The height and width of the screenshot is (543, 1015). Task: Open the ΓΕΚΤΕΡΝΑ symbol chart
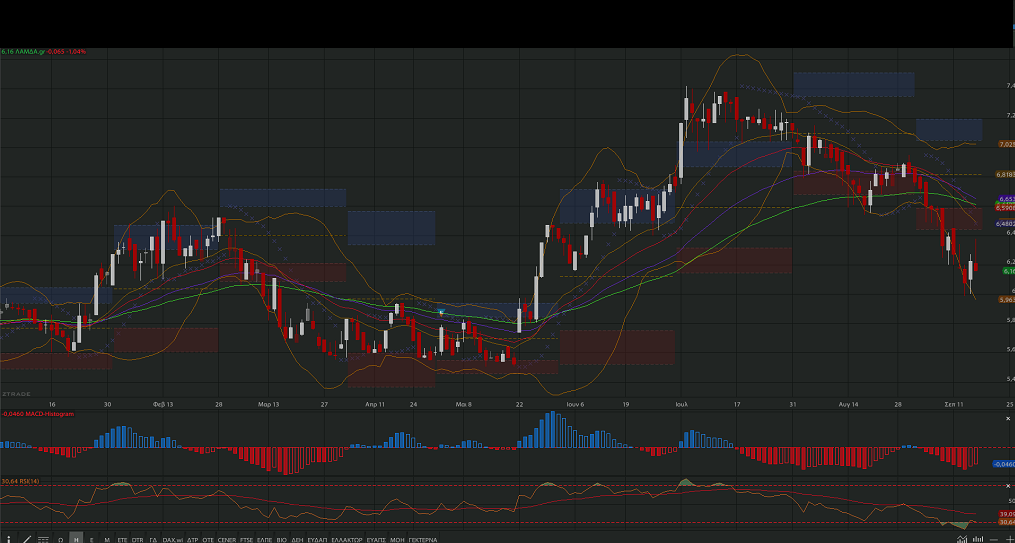(423, 539)
